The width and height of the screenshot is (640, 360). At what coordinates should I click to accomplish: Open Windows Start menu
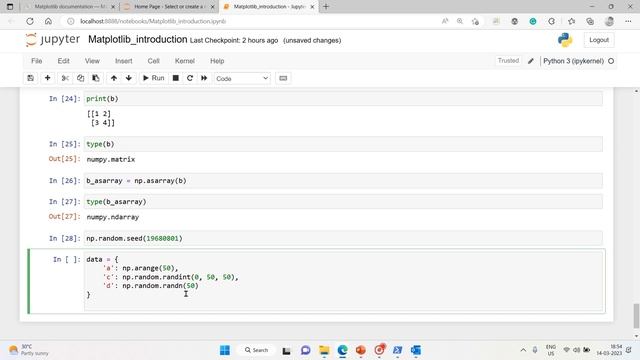(x=225, y=350)
